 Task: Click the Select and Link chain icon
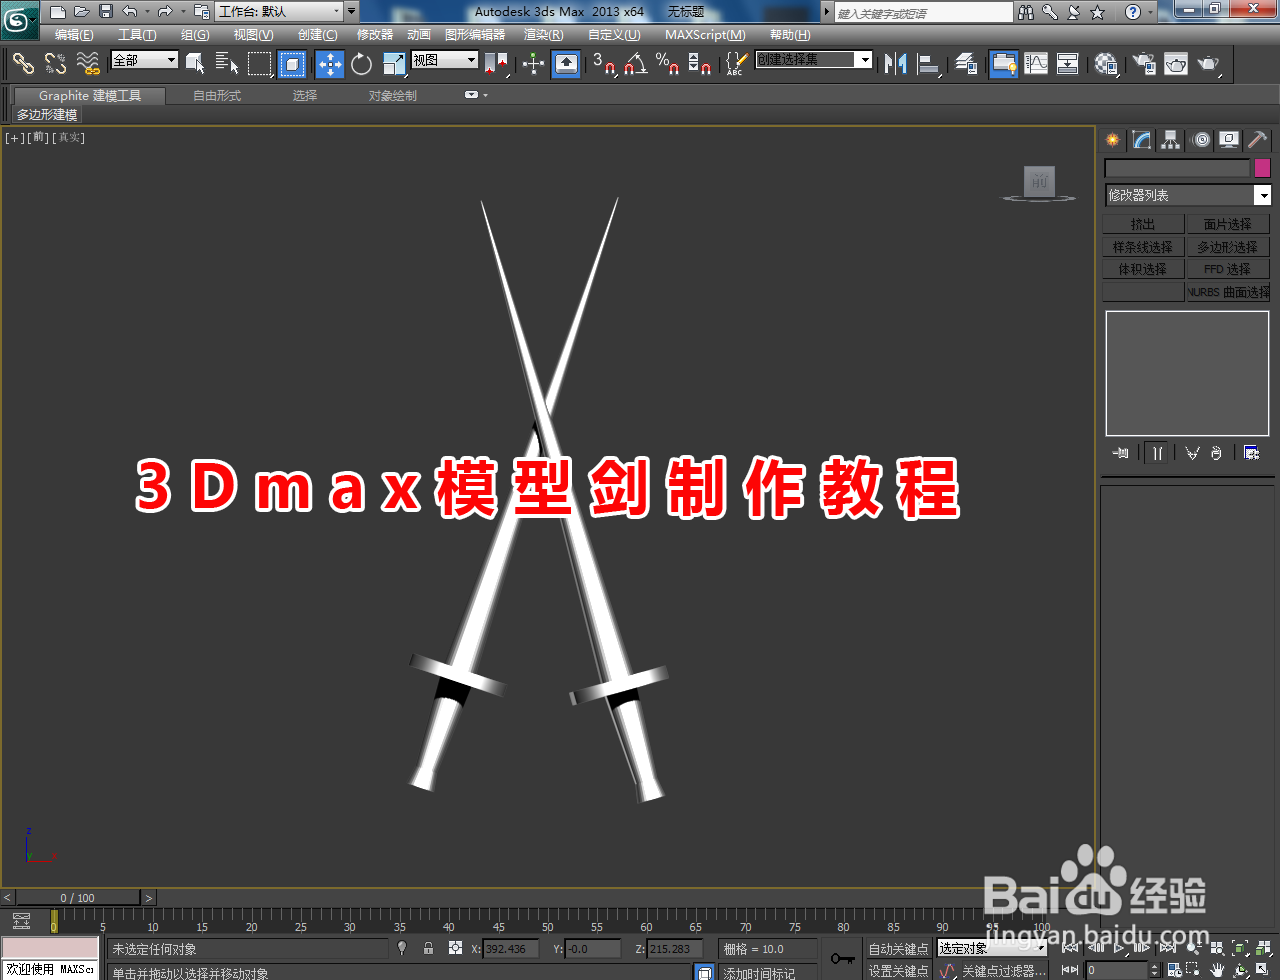pyautogui.click(x=23, y=64)
